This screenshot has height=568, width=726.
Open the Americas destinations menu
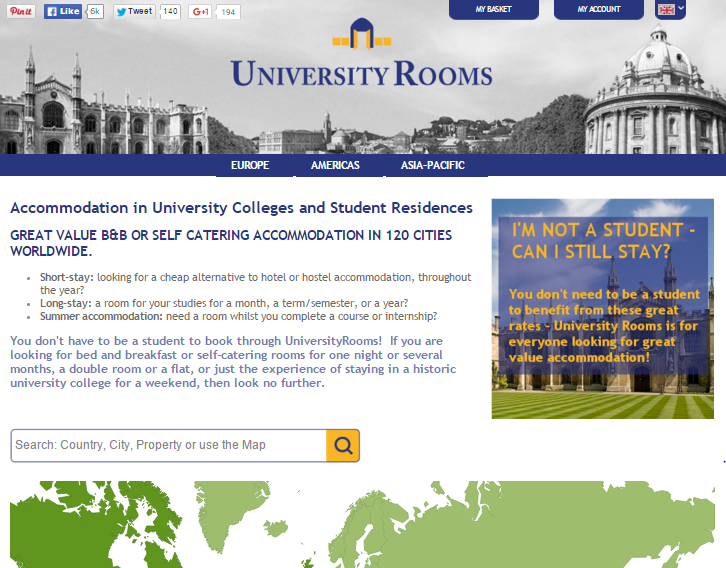pos(335,166)
